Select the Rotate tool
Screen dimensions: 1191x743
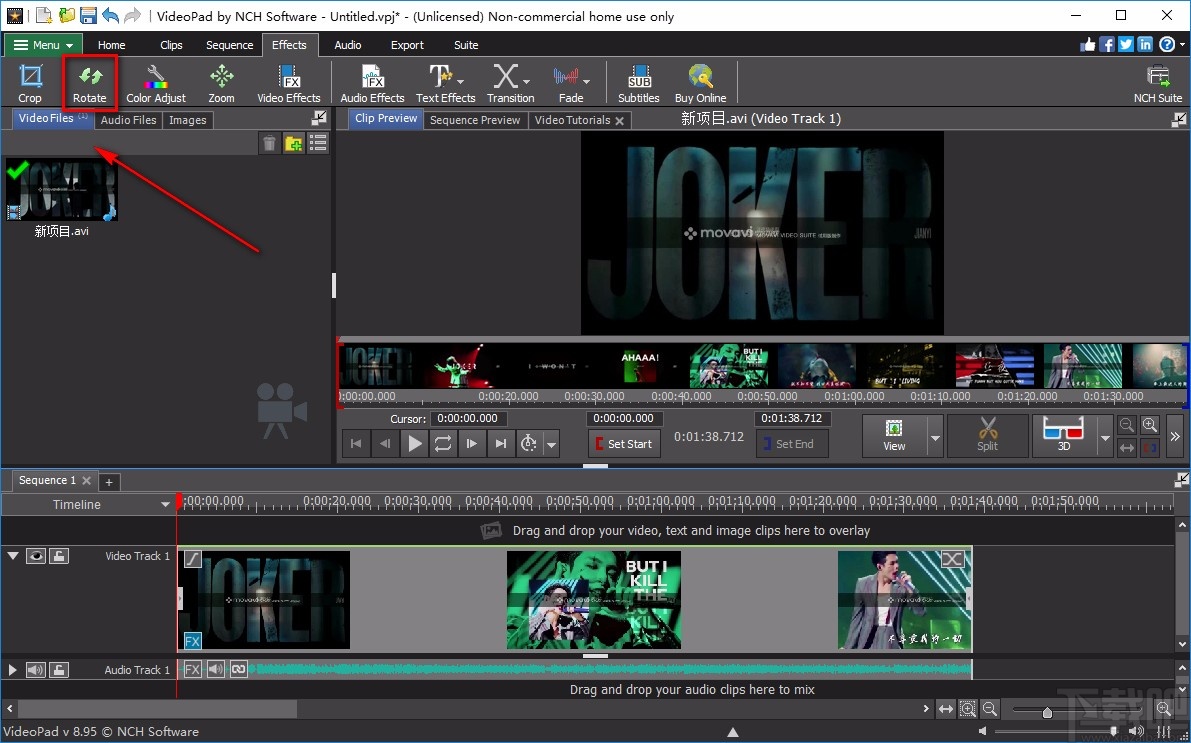[90, 82]
